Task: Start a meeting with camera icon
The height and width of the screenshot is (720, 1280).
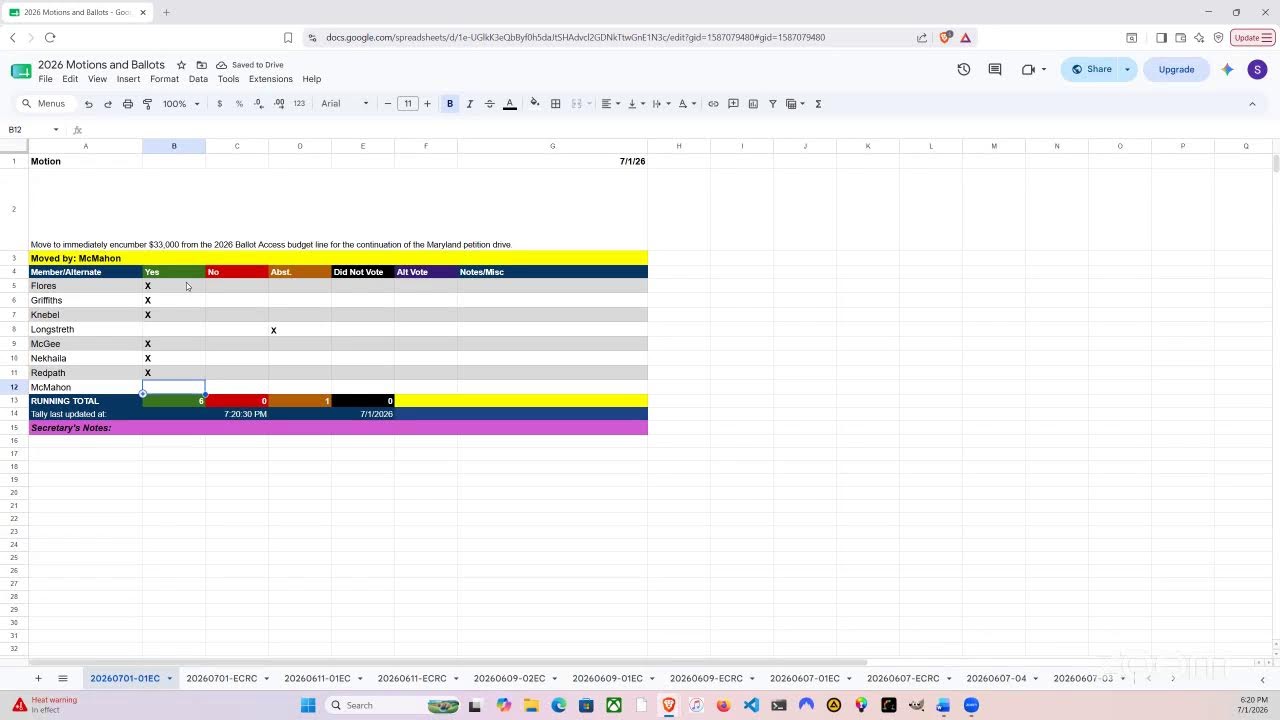Action: 1029,70
